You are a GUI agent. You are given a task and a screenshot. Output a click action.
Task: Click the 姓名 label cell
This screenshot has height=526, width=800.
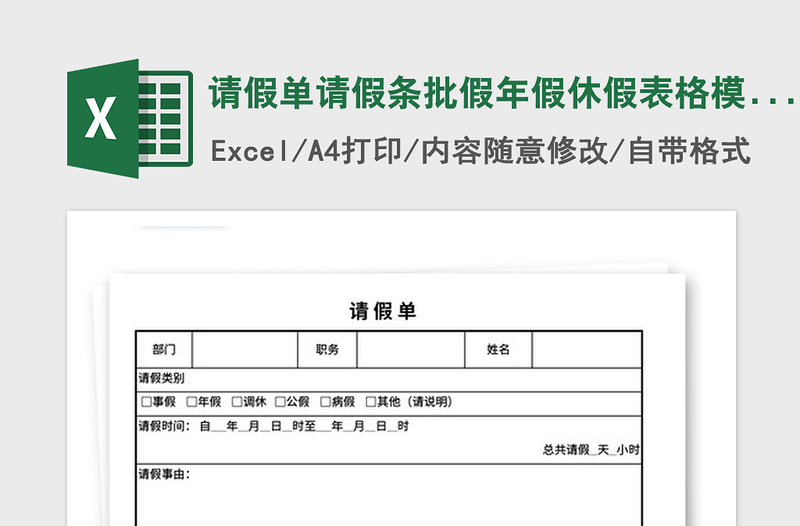(x=498, y=349)
